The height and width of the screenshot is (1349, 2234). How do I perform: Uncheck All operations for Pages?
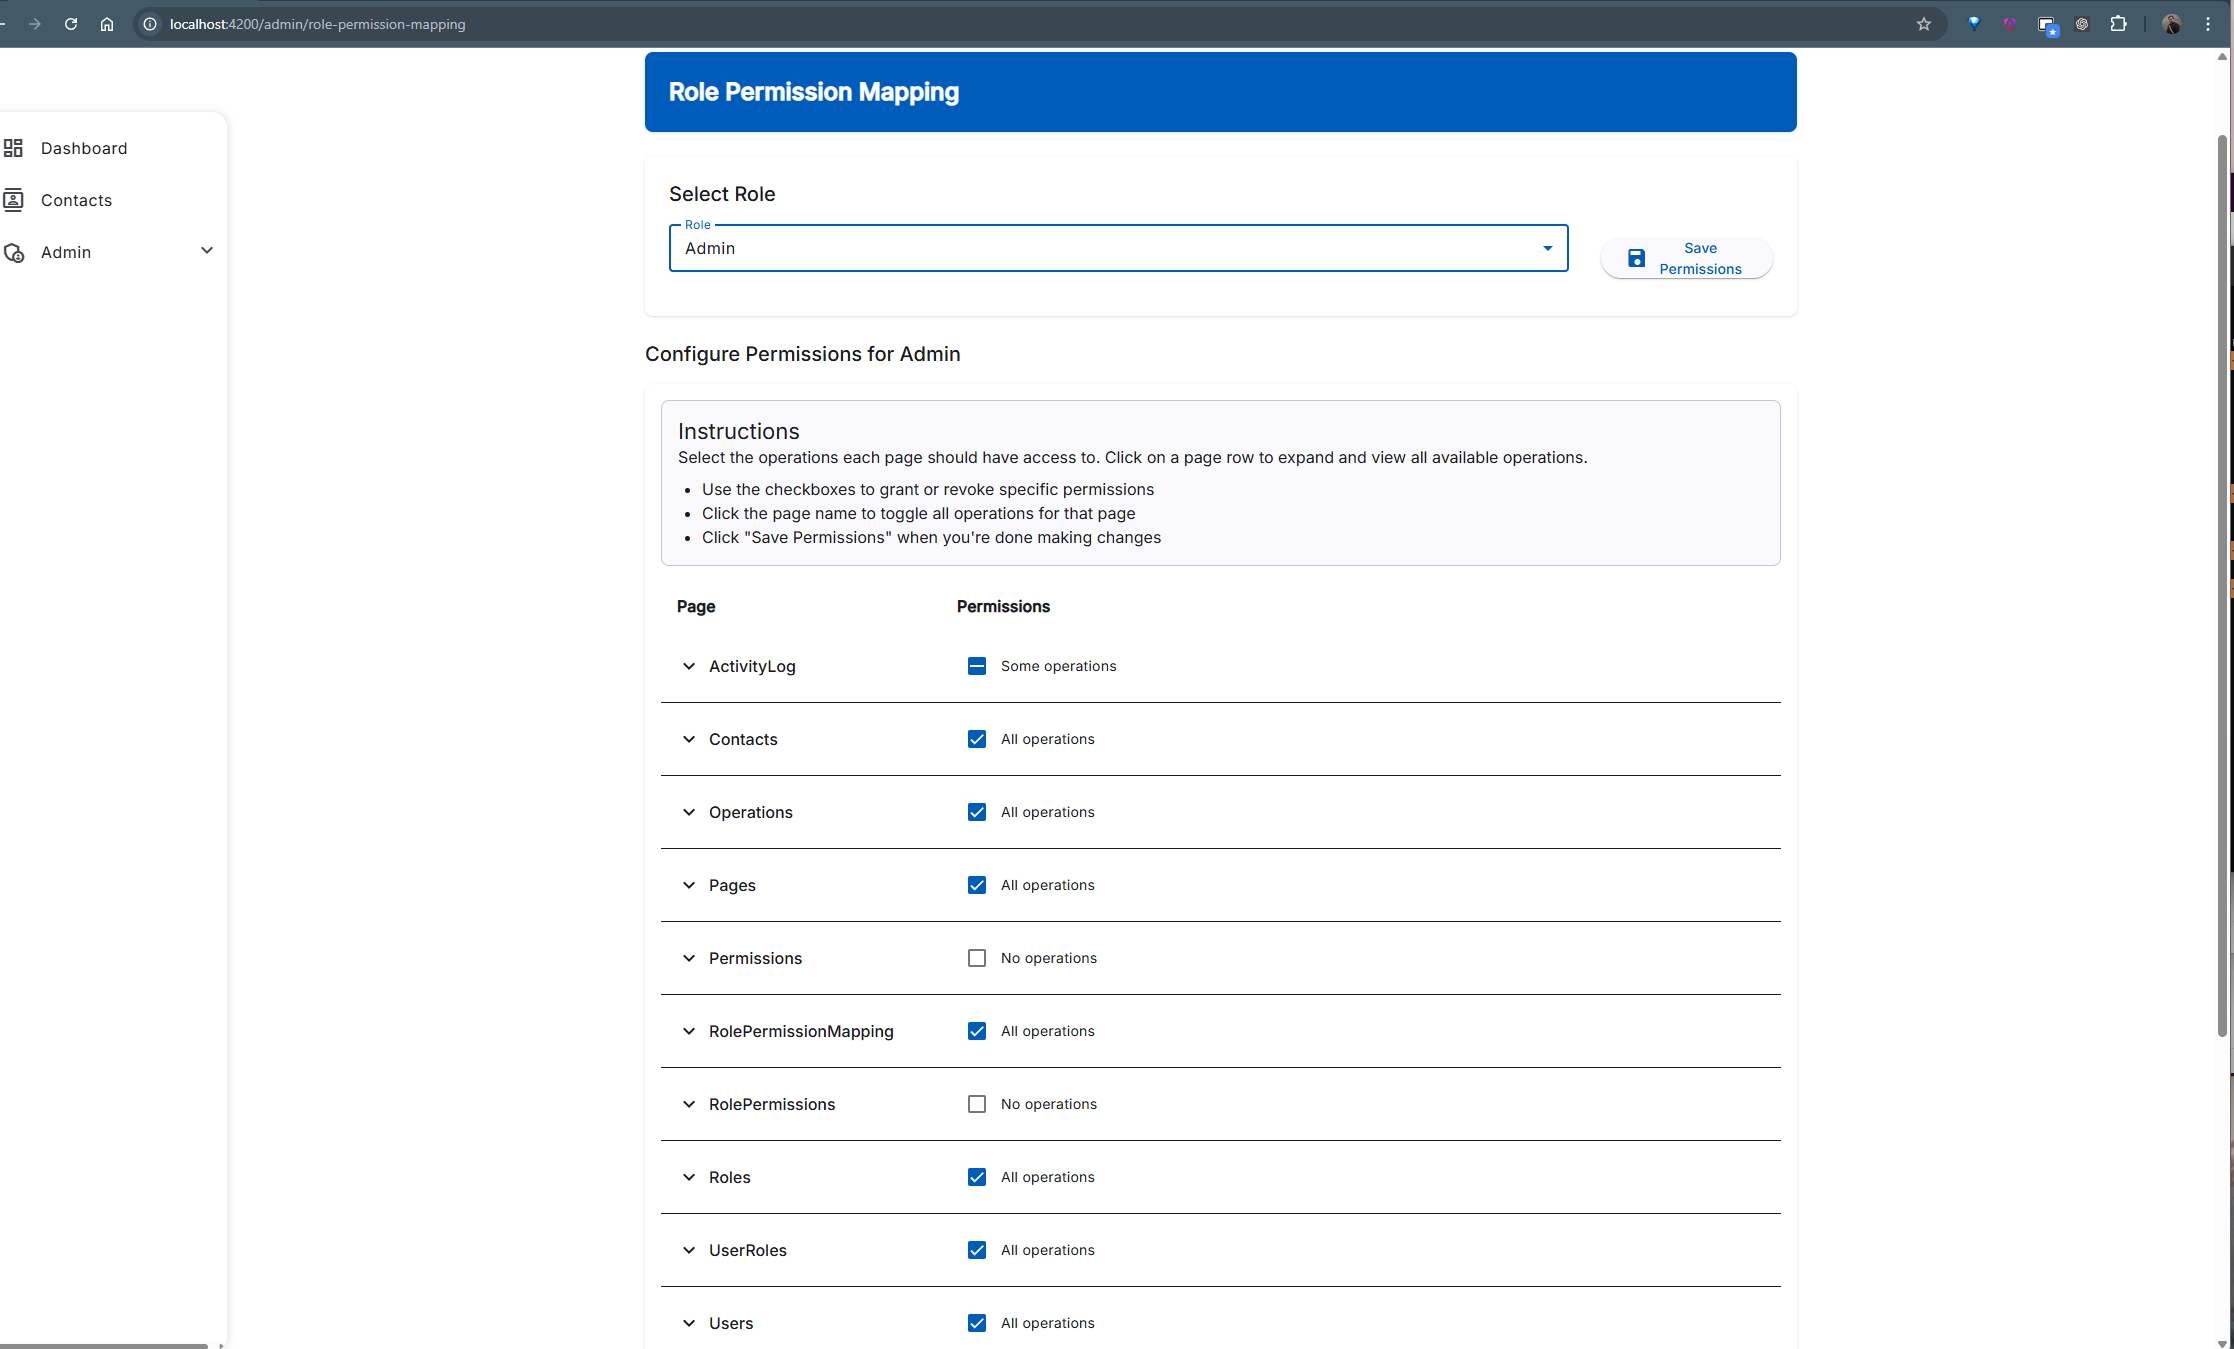point(977,885)
